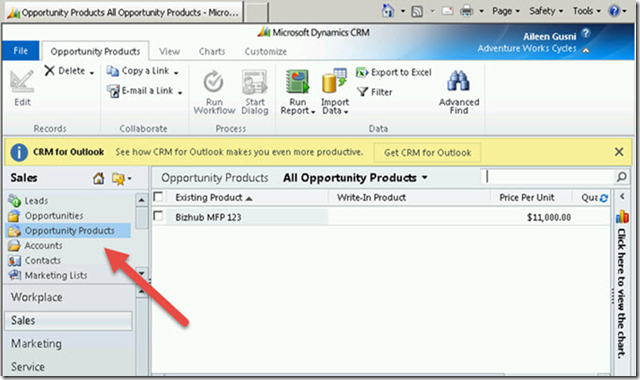640x380 pixels.
Task: Close the CRM for Outlook notification bar
Action: (619, 152)
